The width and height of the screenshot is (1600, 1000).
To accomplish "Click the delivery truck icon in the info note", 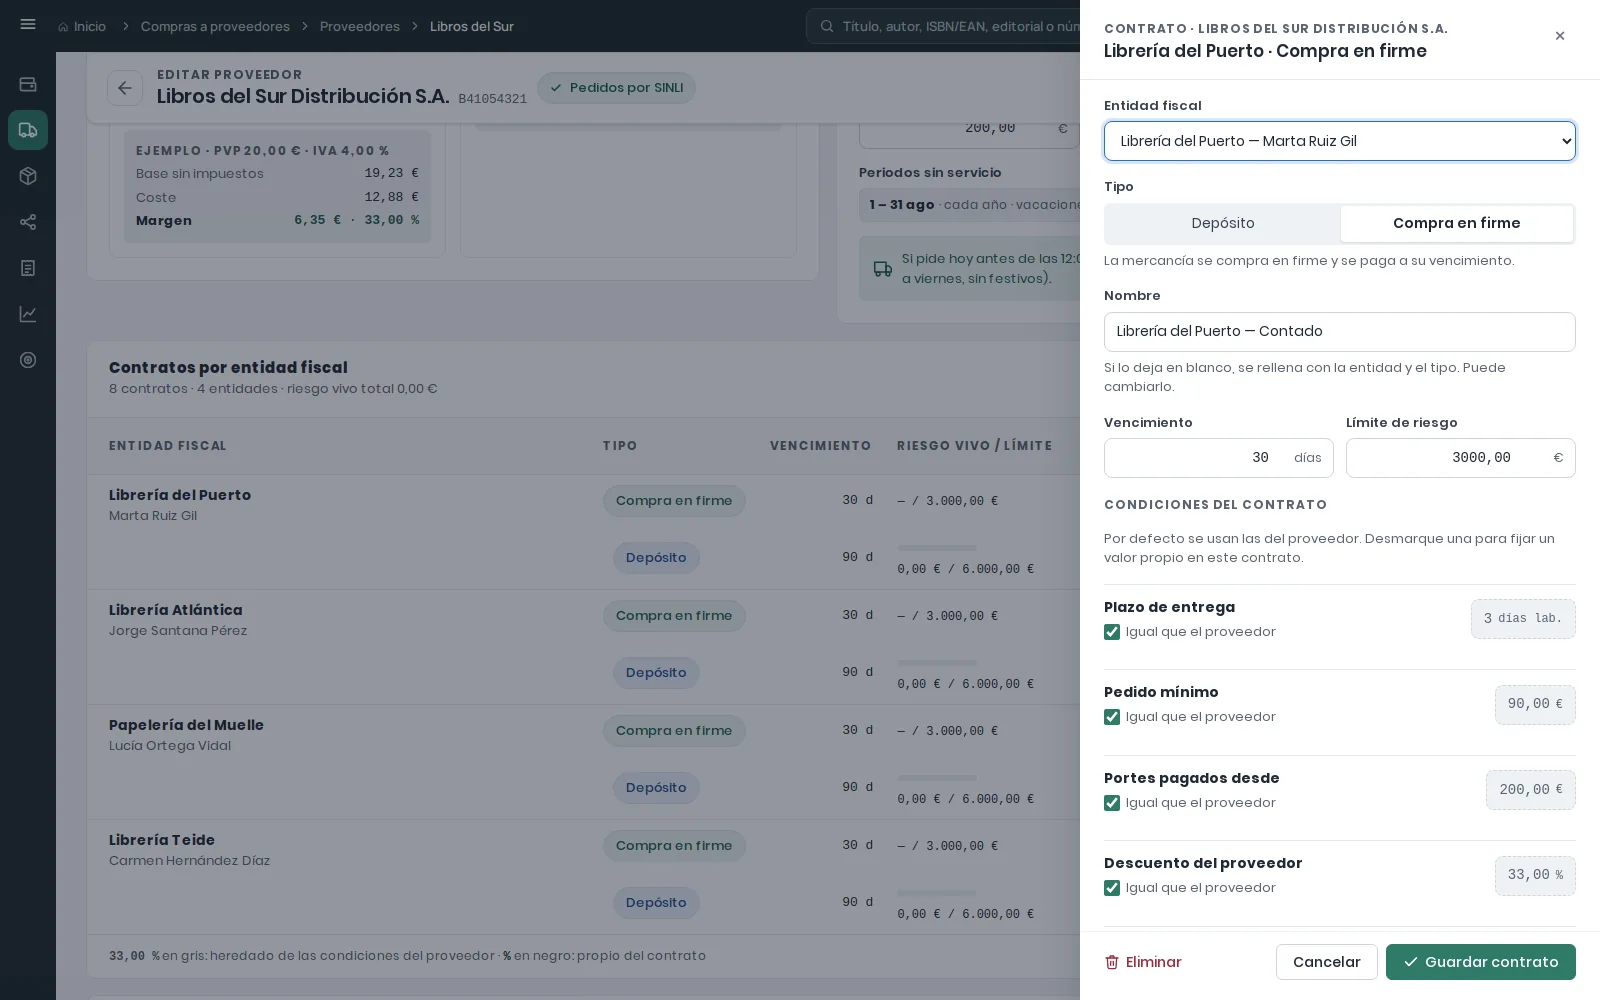I will (883, 269).
